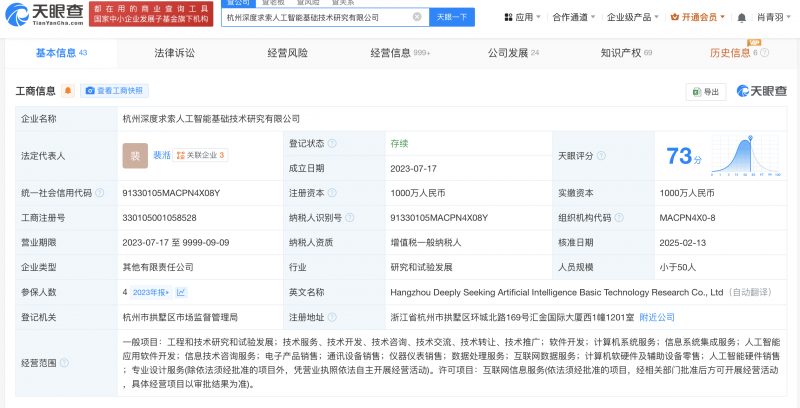Screen dimensions: 800x408
Task: Open the trend chart icon beside 2023年报
Action: pyautogui.click(x=181, y=292)
